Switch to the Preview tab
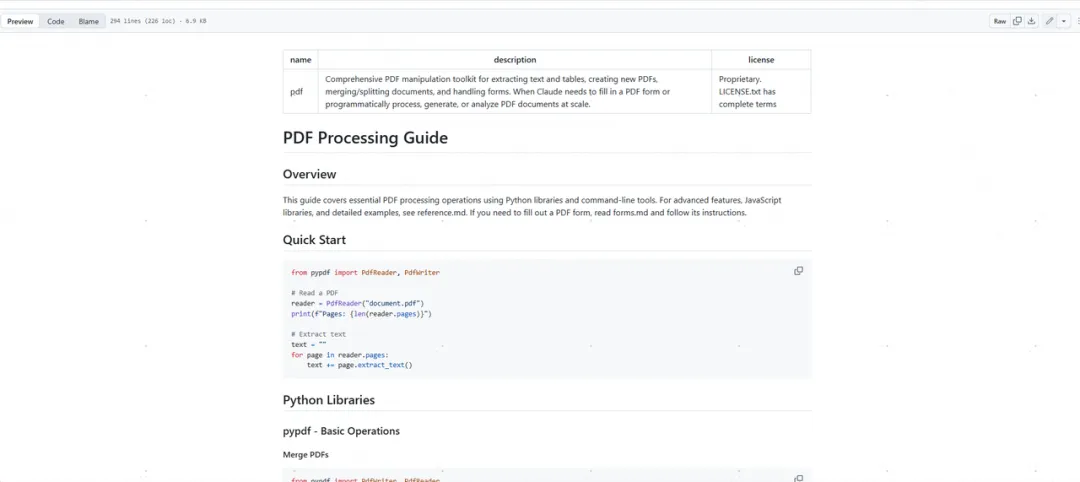The height and width of the screenshot is (482, 1080). (x=20, y=21)
